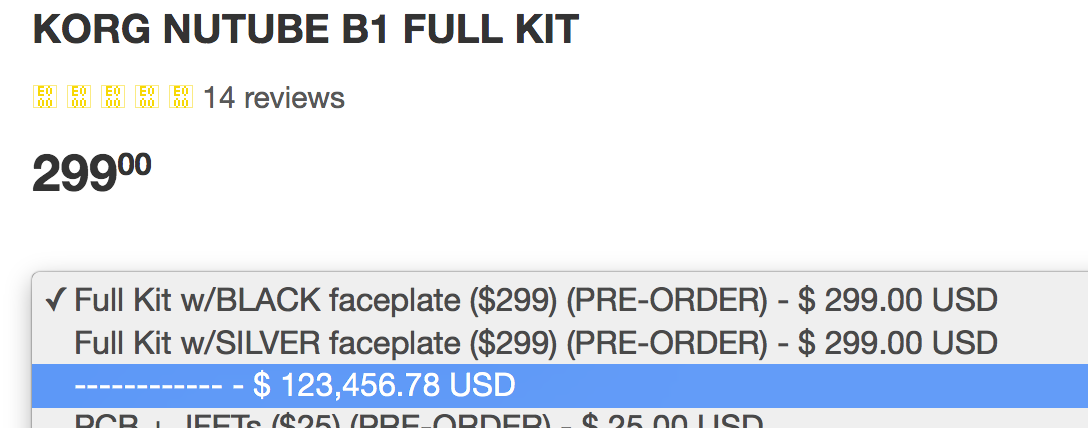Click the dashed separator line in highlighted row

(148, 386)
